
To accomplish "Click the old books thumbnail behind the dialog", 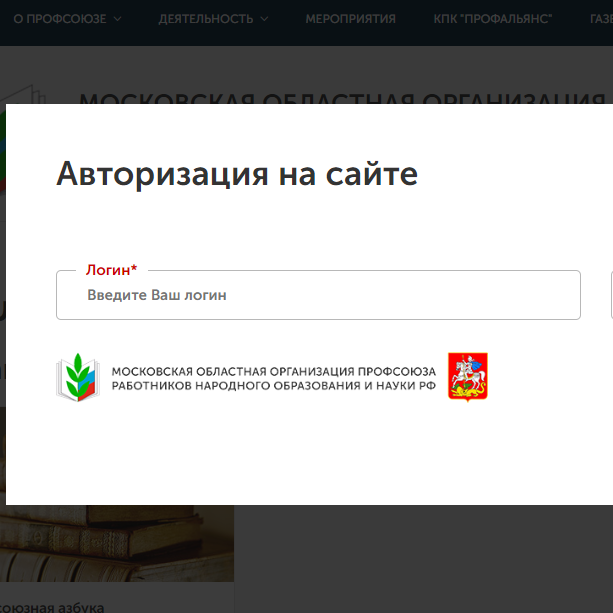I will click(117, 543).
